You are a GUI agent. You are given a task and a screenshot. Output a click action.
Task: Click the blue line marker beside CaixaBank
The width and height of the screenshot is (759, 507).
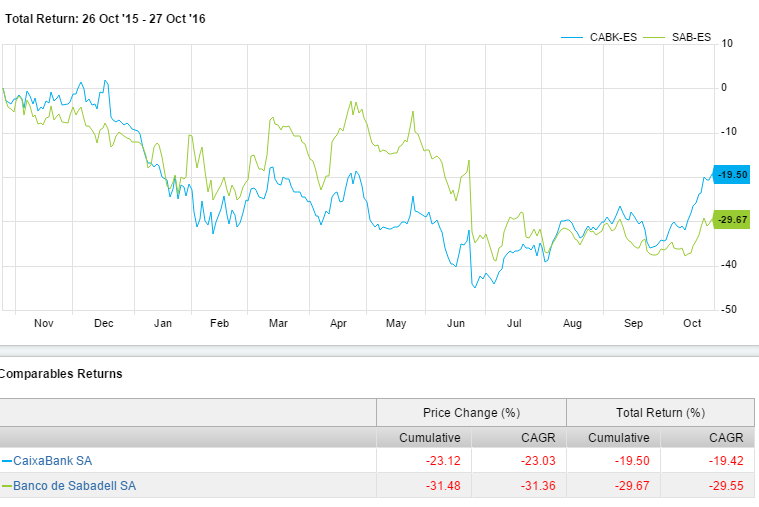pos(6,462)
